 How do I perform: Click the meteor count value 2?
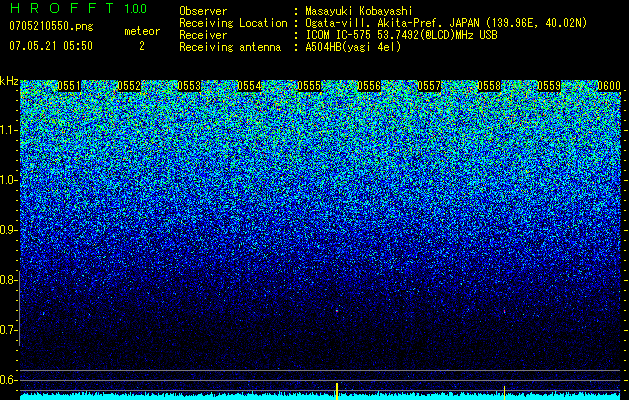142,46
